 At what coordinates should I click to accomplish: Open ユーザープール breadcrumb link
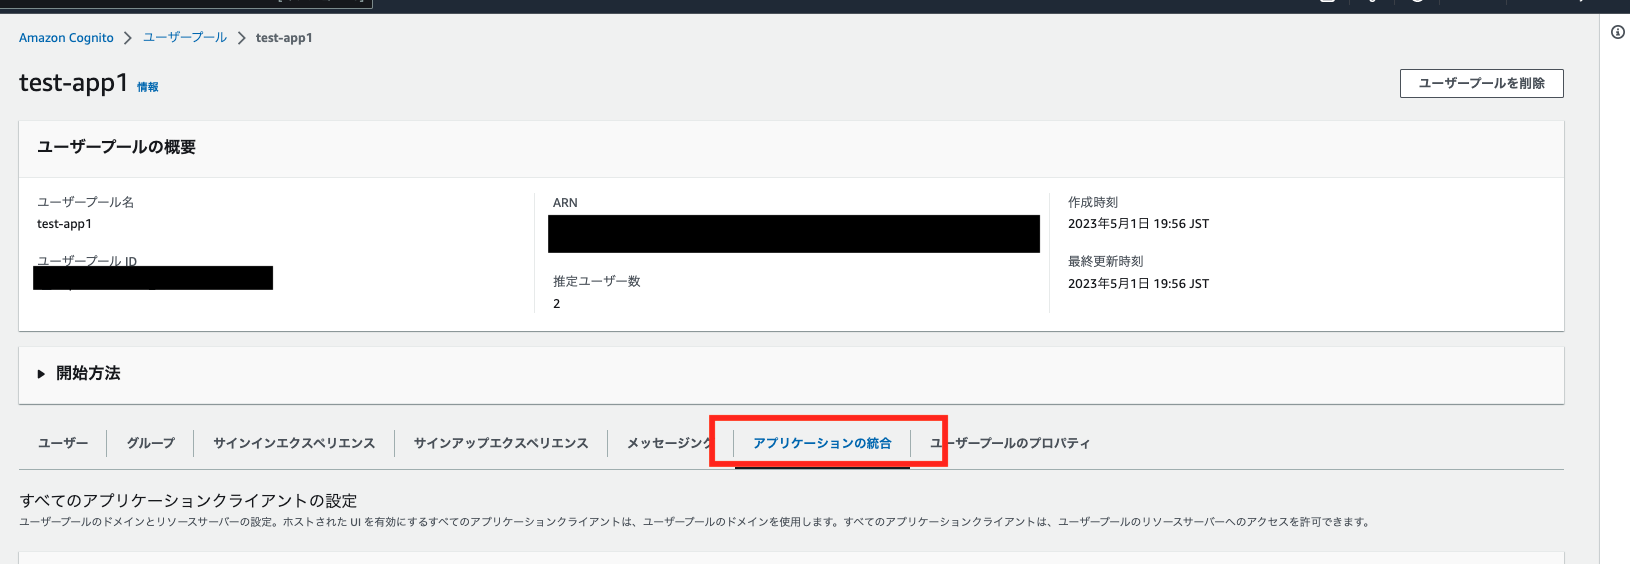pyautogui.click(x=185, y=38)
